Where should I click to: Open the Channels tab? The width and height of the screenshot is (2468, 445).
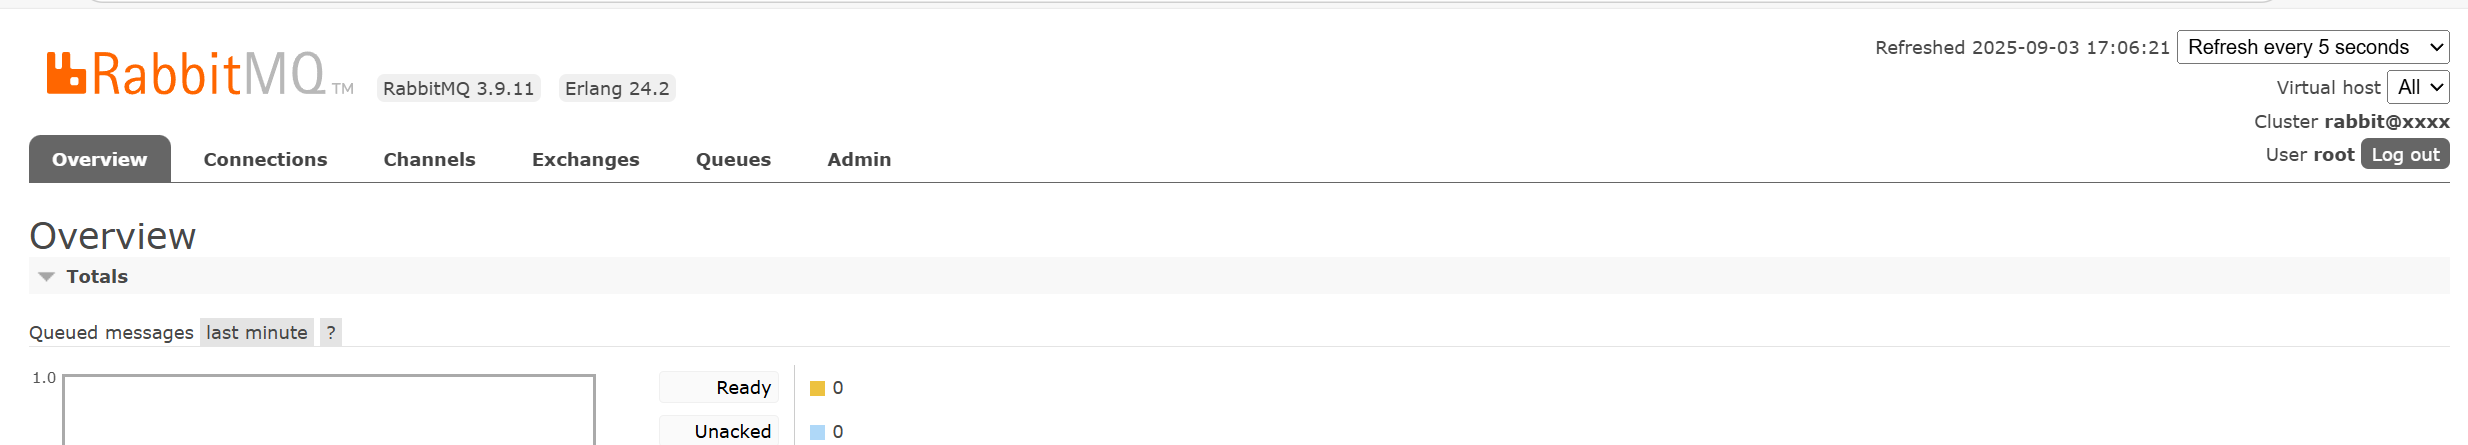click(x=429, y=159)
